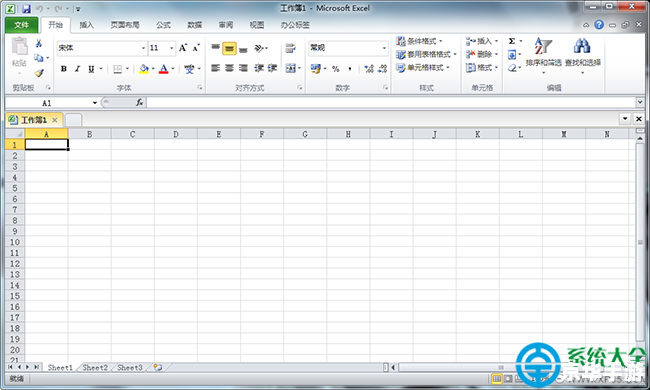Screen dimensions: 650x390
Task: Toggle top vertical alignment
Action: point(216,48)
